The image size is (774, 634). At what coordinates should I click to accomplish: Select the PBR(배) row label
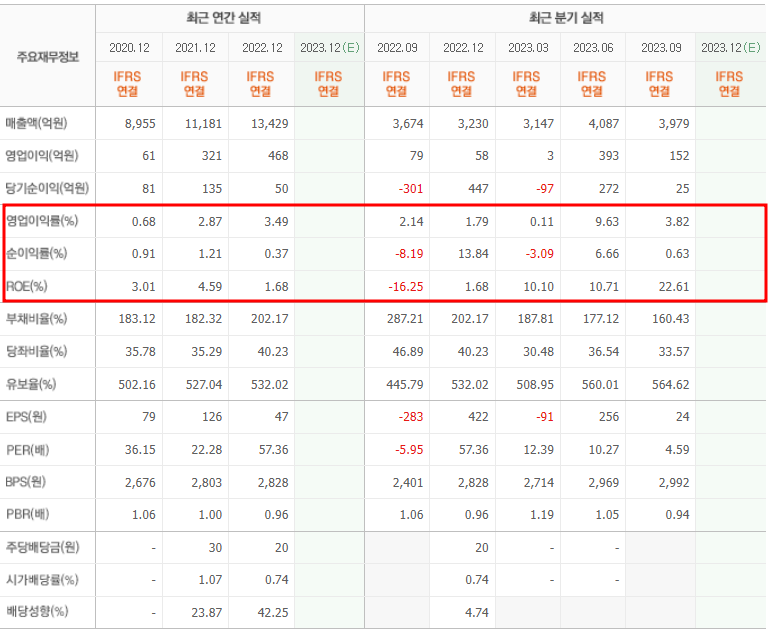coord(27,515)
